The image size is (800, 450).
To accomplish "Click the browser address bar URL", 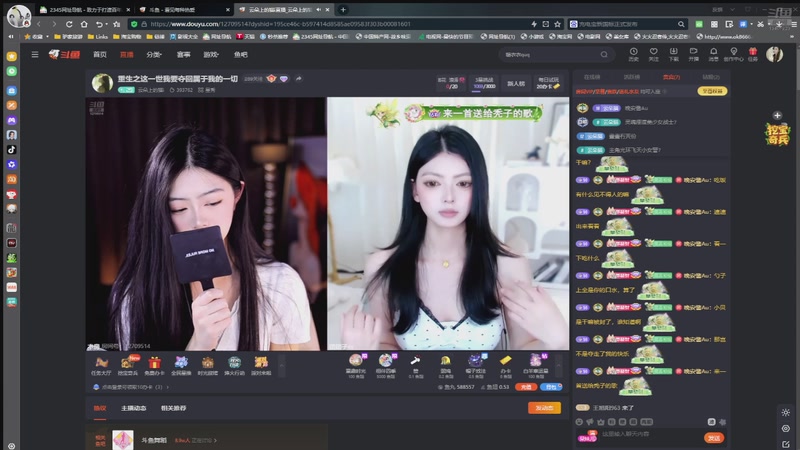I will (x=281, y=24).
